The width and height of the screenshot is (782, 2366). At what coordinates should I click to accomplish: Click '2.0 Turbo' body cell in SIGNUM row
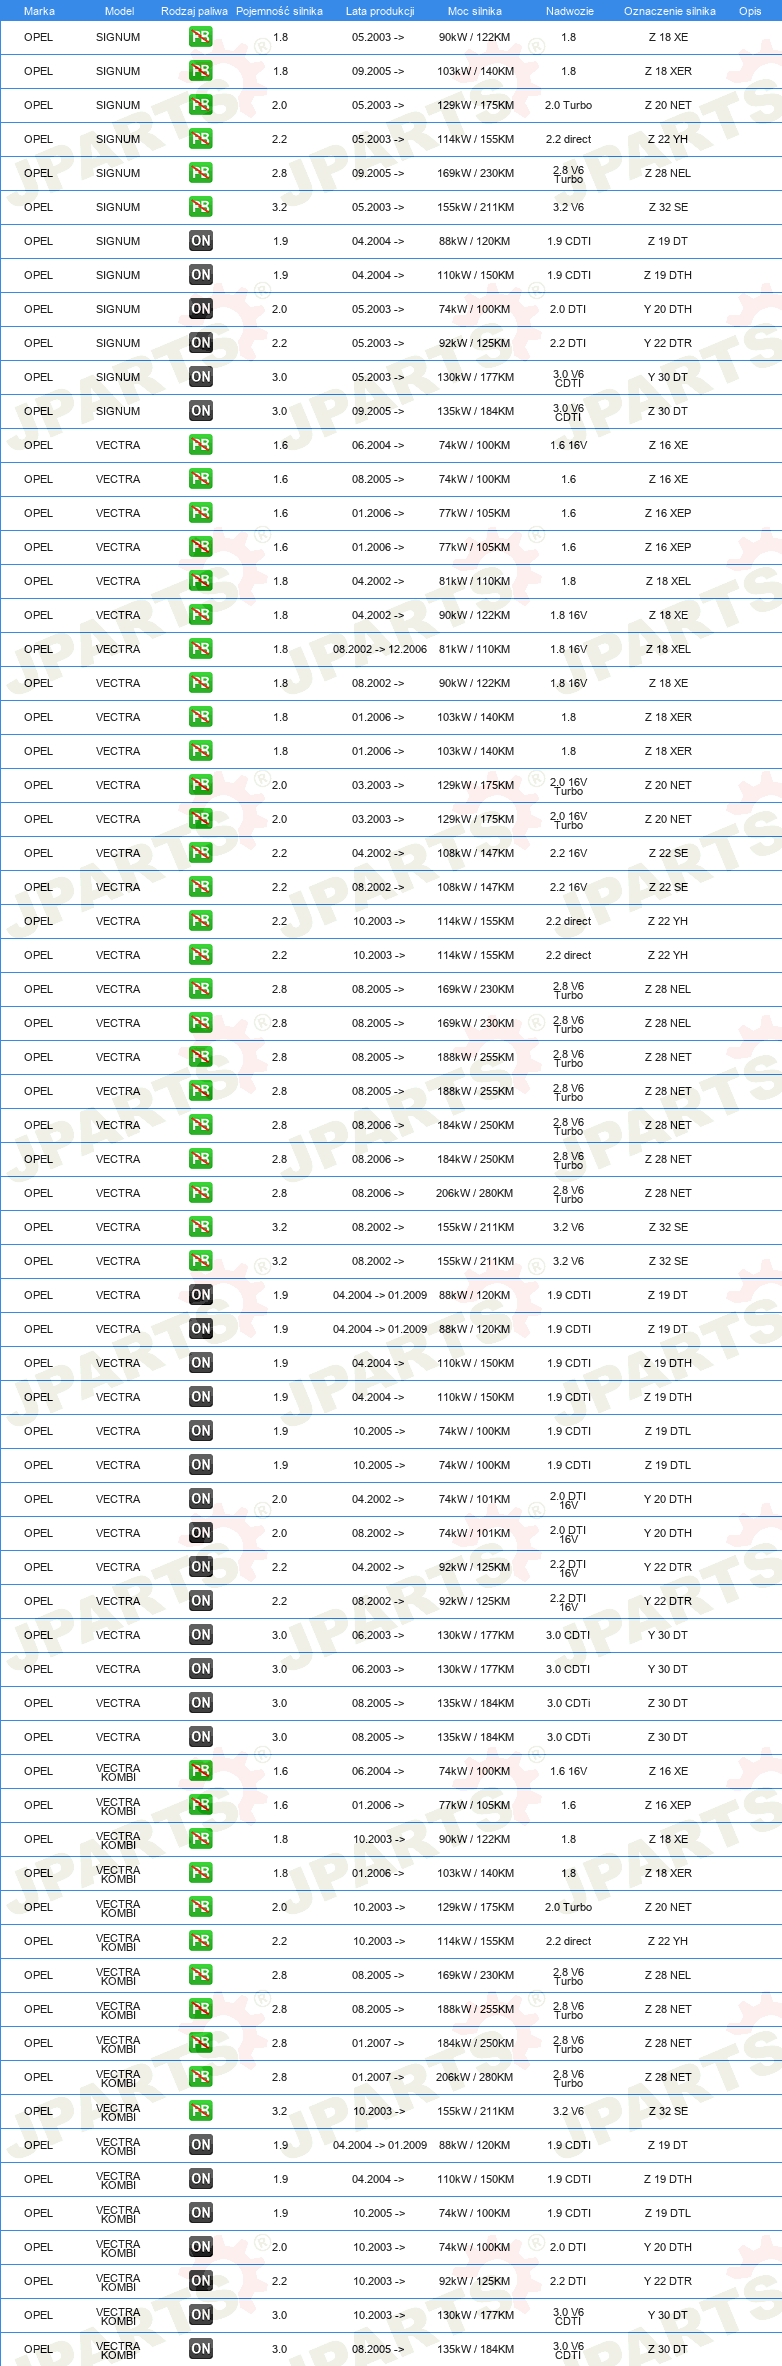(568, 105)
